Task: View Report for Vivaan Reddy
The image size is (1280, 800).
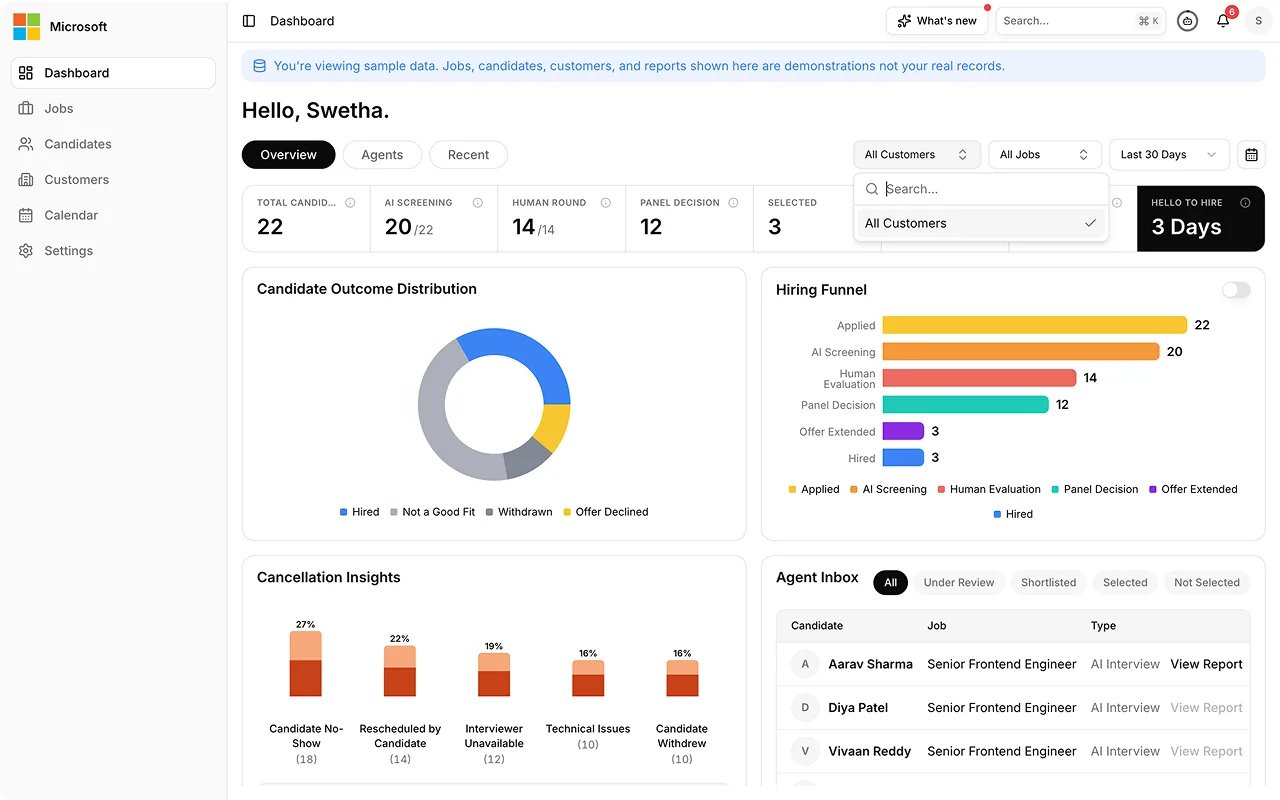Action: [1206, 751]
